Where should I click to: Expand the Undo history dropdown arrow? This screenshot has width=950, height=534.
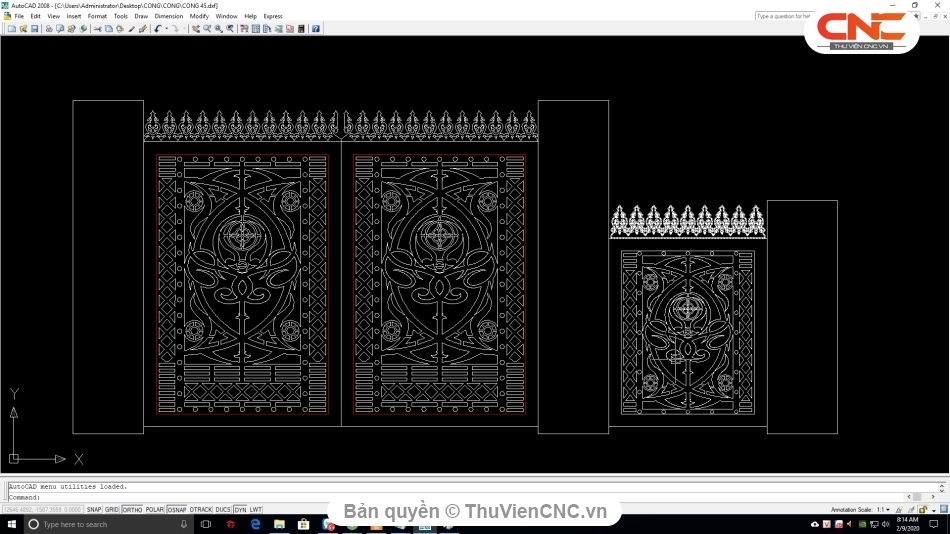(166, 29)
